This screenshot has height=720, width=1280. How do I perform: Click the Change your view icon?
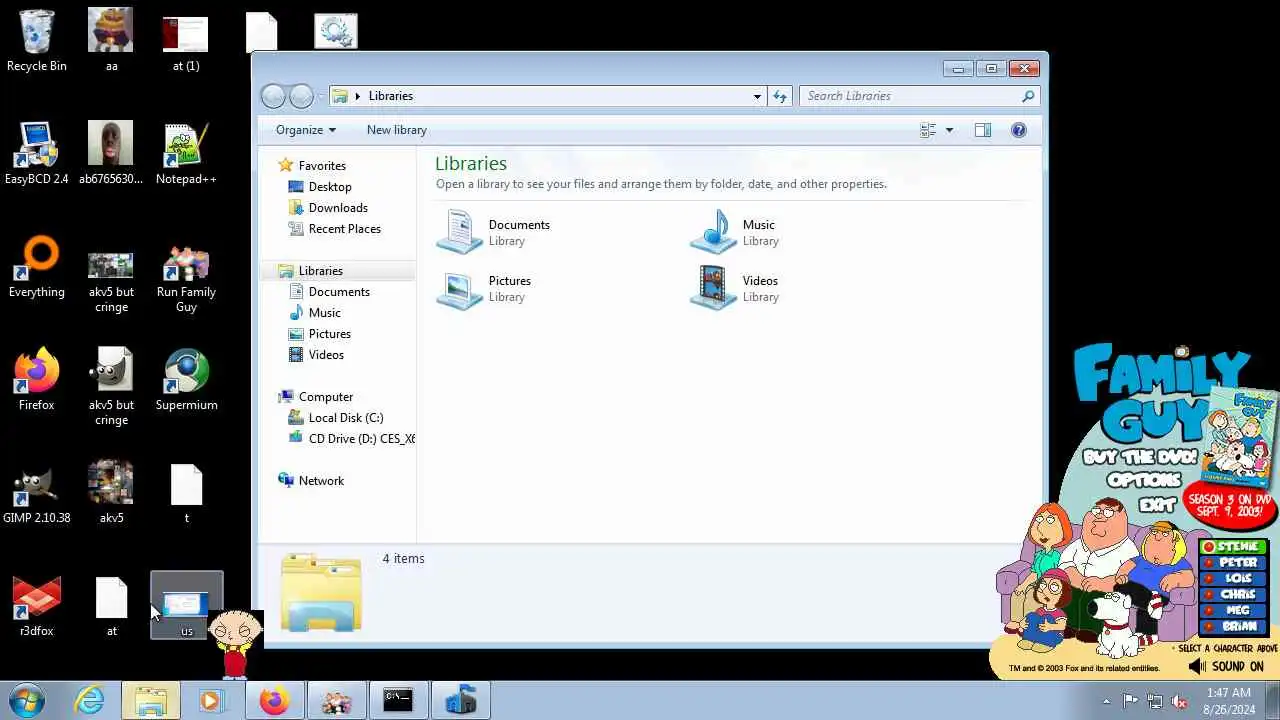[x=928, y=130]
